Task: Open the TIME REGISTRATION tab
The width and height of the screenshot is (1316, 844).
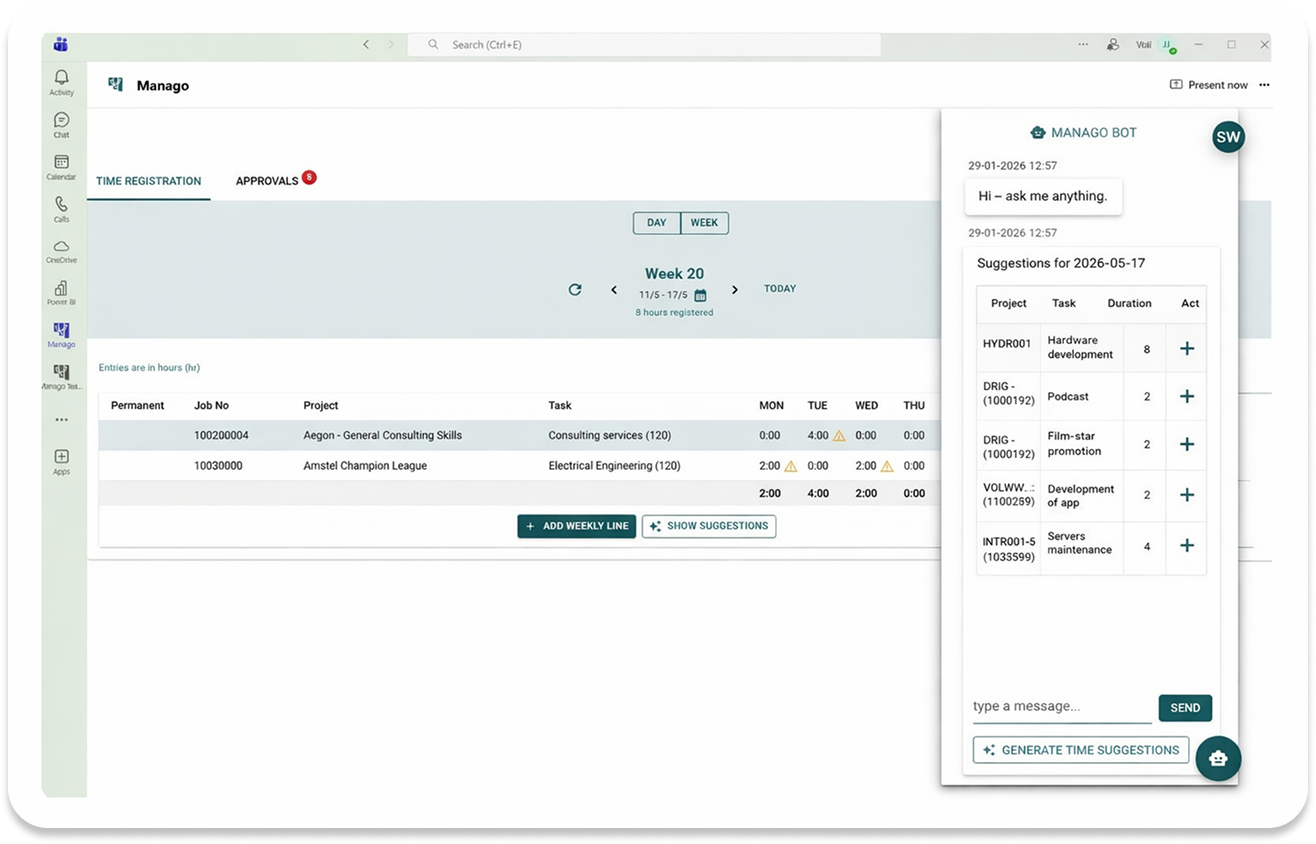Action: coord(148,181)
